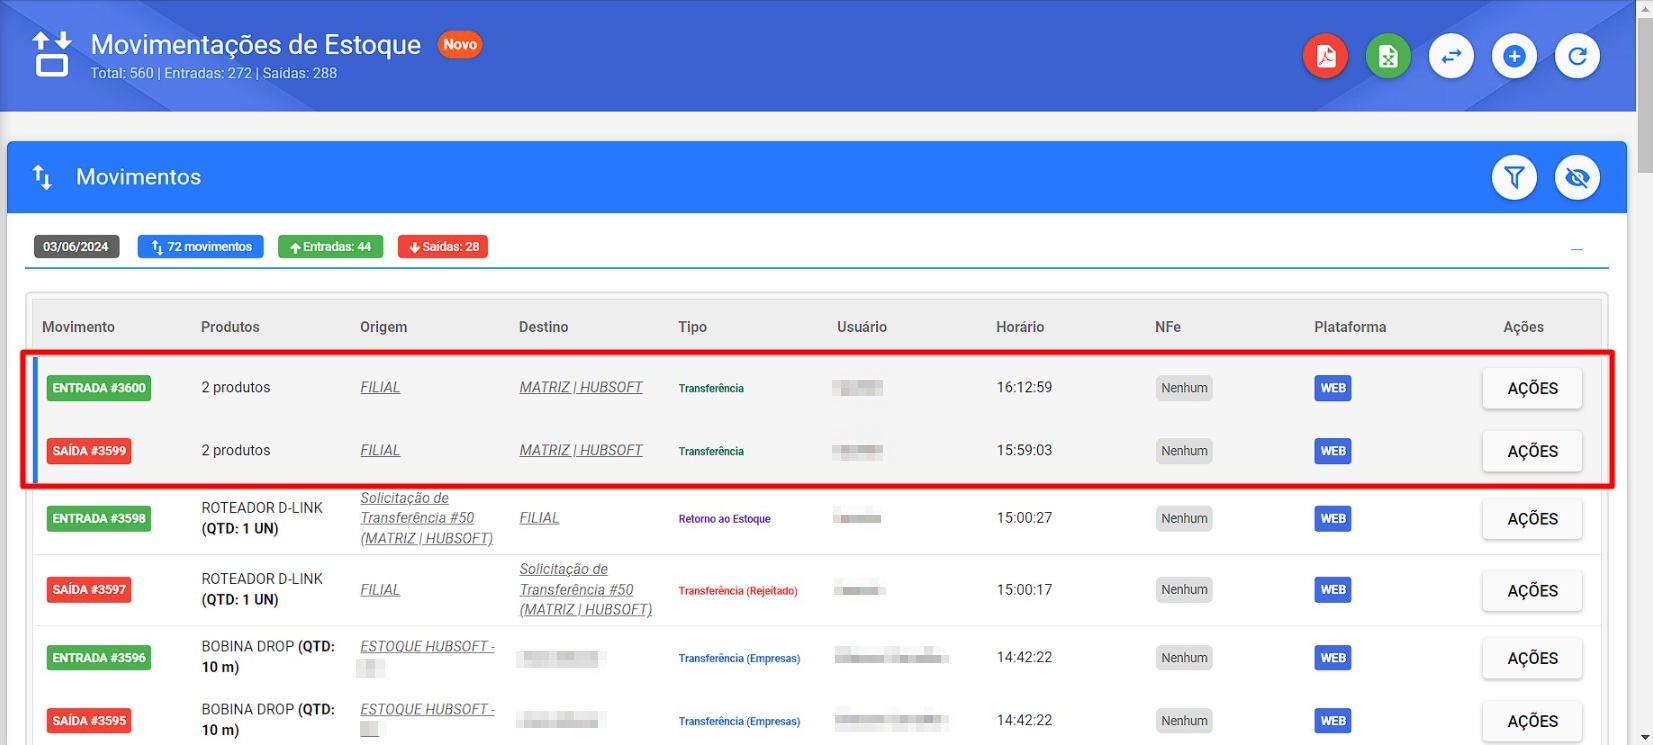Click the Horário column header
This screenshot has height=745, width=1653.
point(1020,327)
